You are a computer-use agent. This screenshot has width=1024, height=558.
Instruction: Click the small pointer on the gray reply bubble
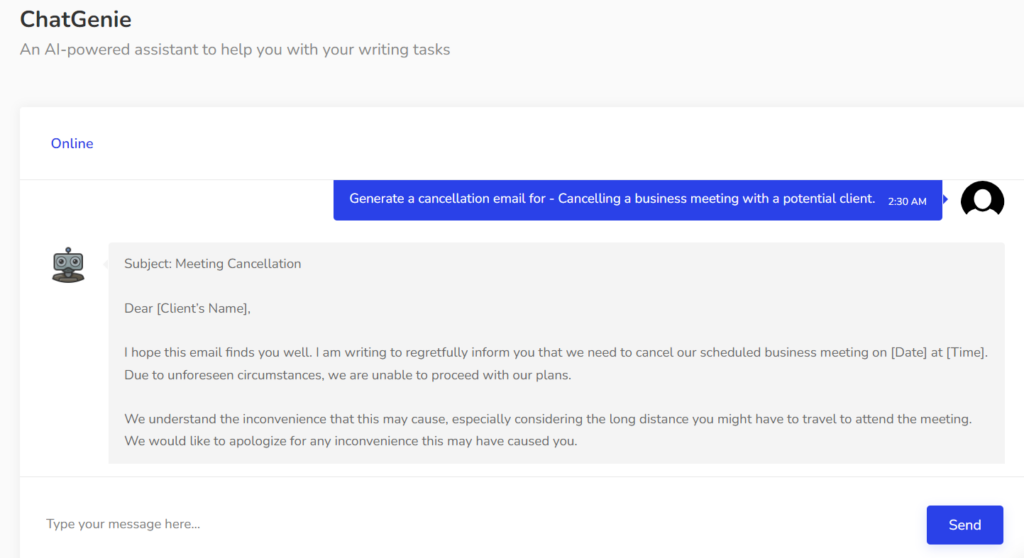[106, 264]
